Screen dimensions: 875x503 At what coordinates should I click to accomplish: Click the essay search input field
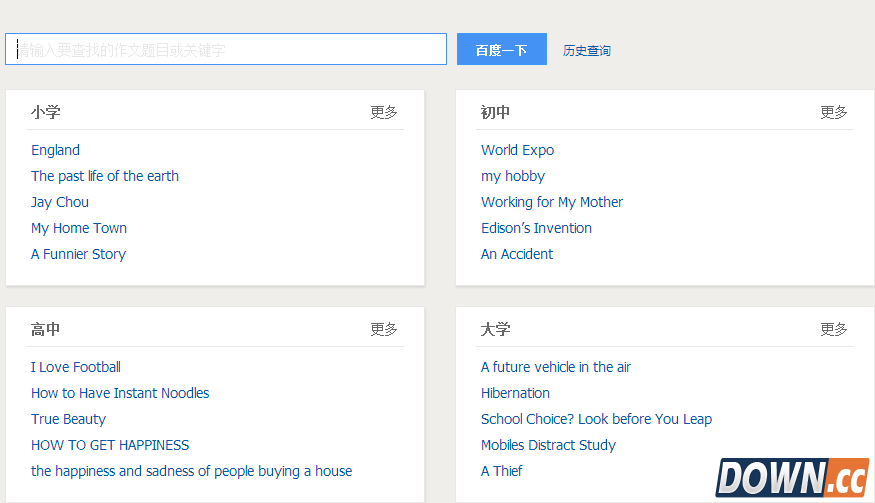point(226,50)
